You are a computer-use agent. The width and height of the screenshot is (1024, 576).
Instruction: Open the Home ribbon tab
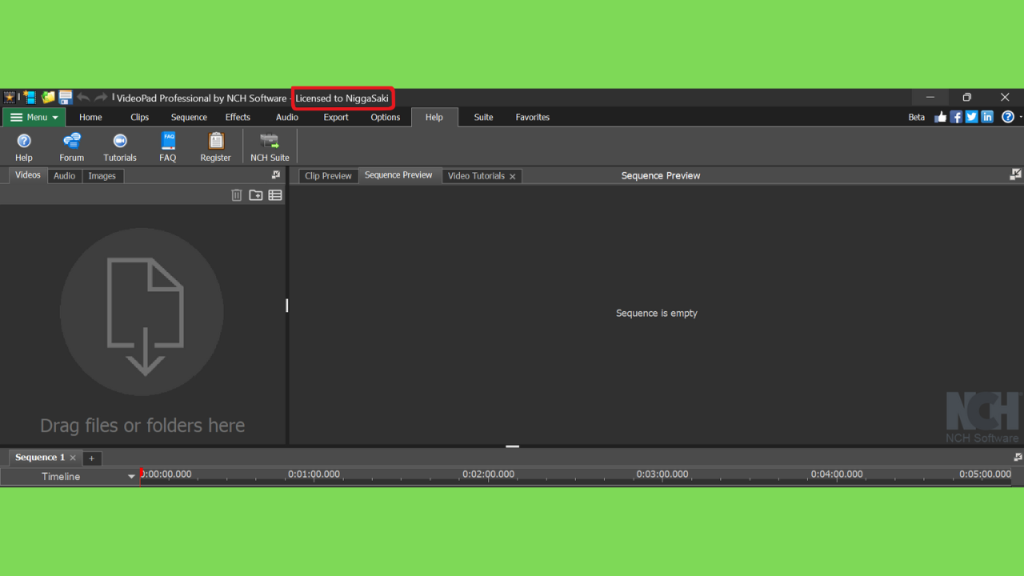[91, 118]
